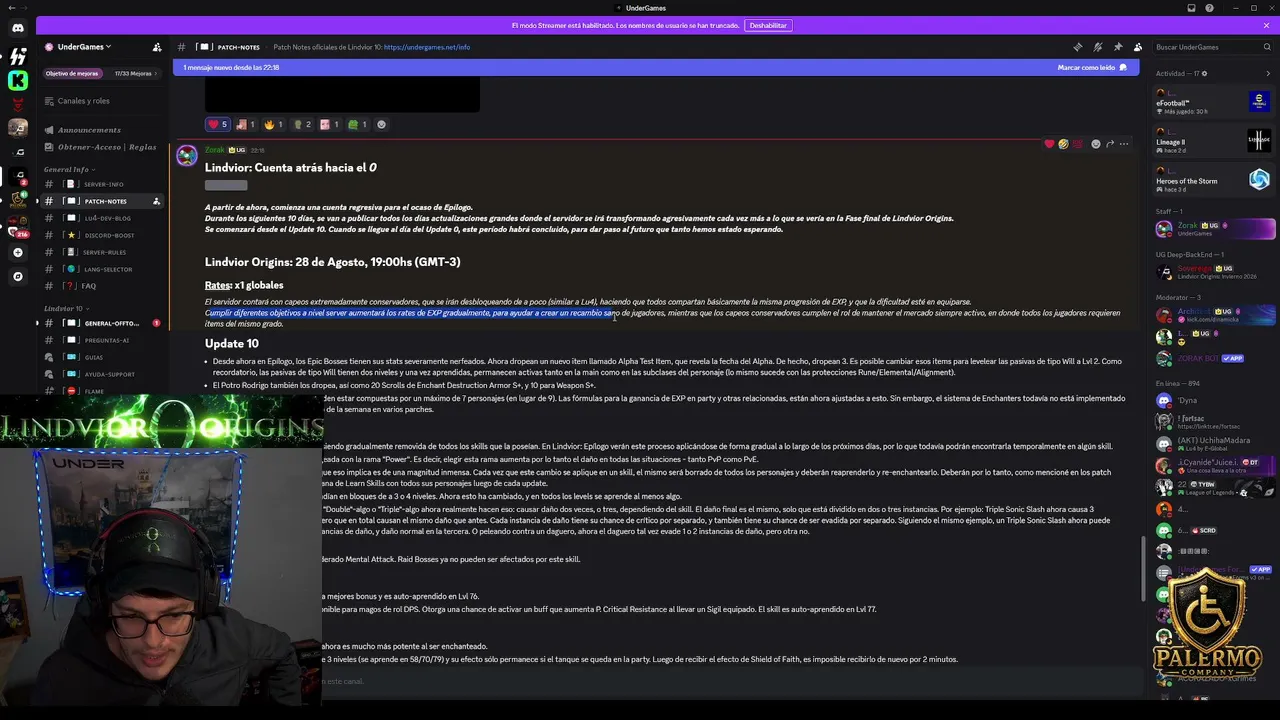This screenshot has width=1280, height=720.
Task: Close the Streamer mode banner
Action: point(1266,25)
